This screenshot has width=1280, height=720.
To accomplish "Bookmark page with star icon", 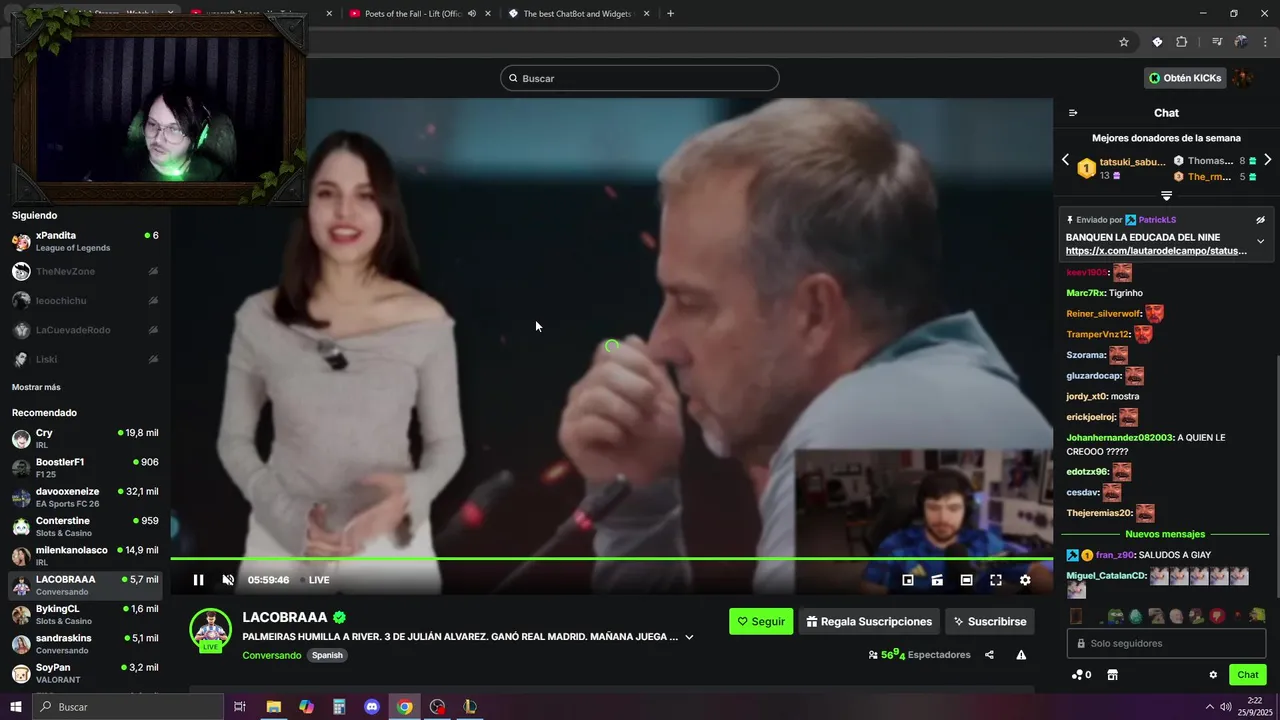I will point(1124,42).
